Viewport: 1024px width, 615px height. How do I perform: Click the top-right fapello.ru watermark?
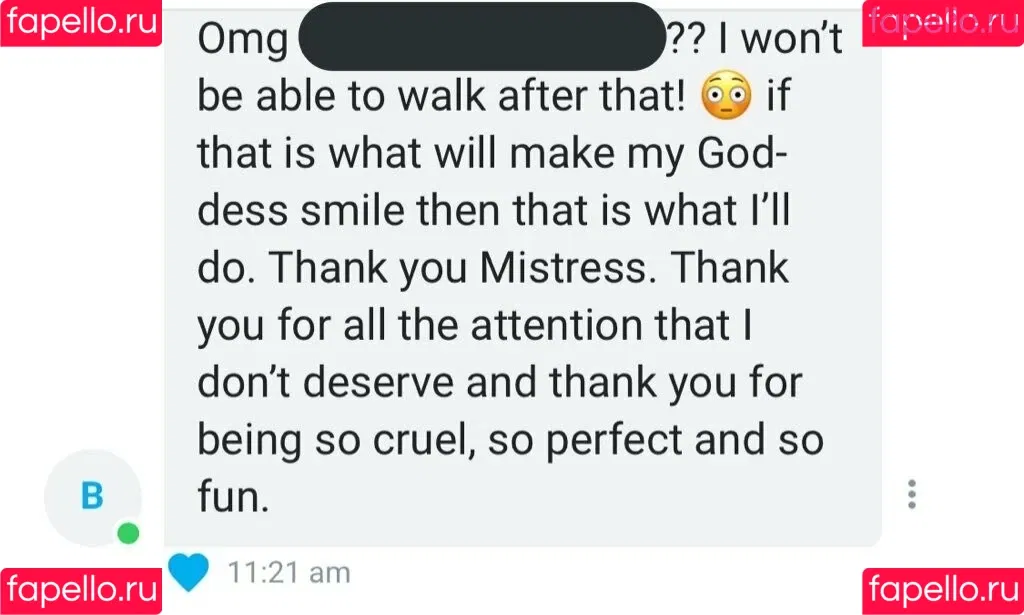coord(942,22)
